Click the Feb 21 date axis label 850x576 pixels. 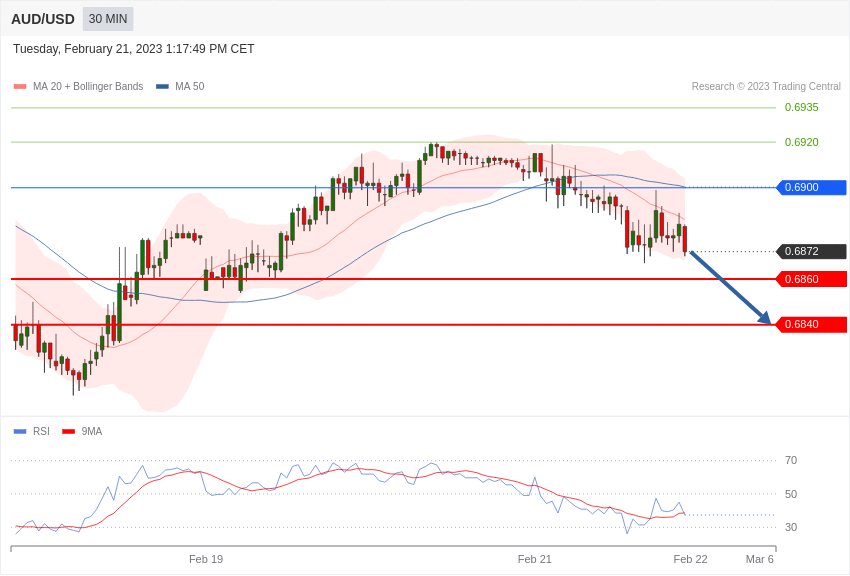(x=535, y=559)
